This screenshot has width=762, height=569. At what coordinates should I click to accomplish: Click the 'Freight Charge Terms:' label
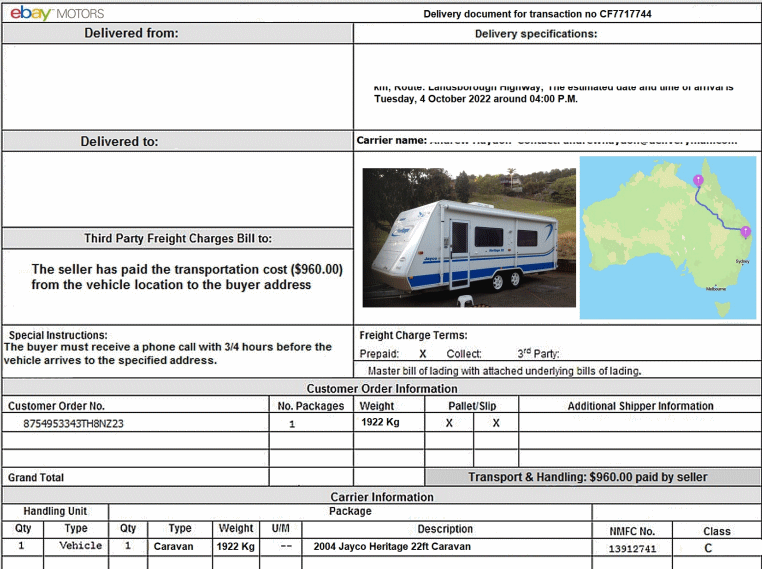coord(414,335)
